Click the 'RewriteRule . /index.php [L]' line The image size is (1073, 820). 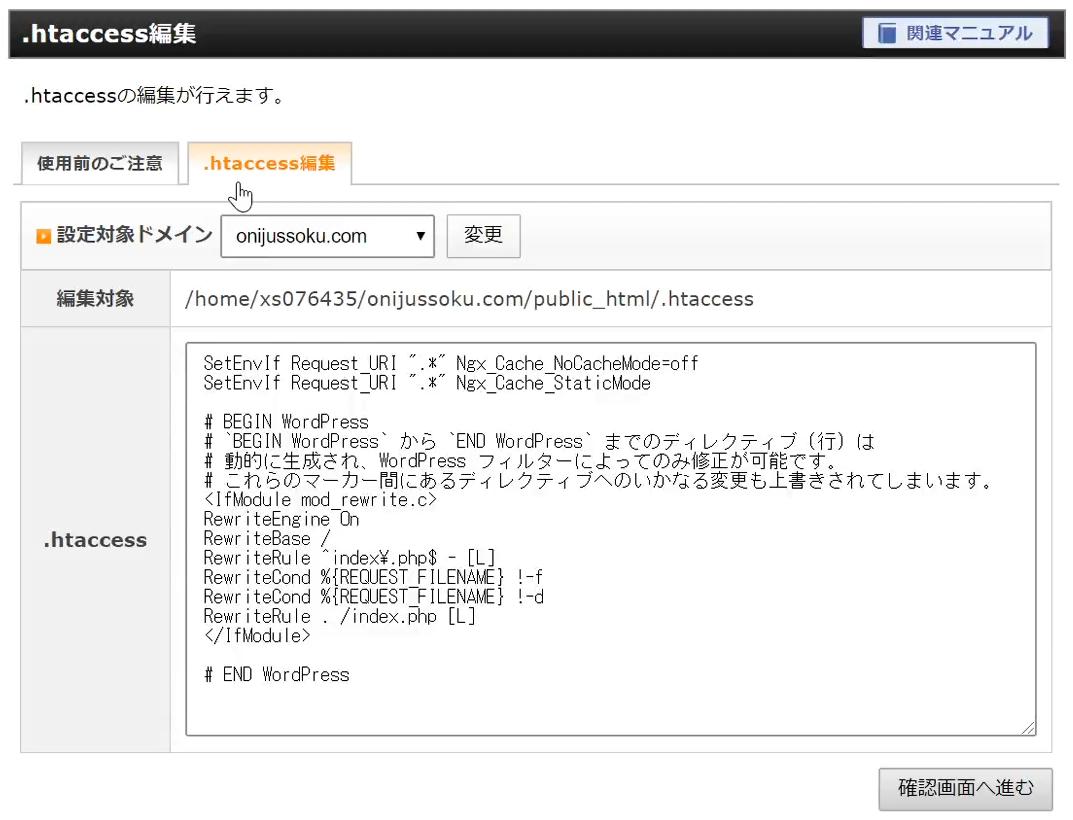pyautogui.click(x=339, y=616)
